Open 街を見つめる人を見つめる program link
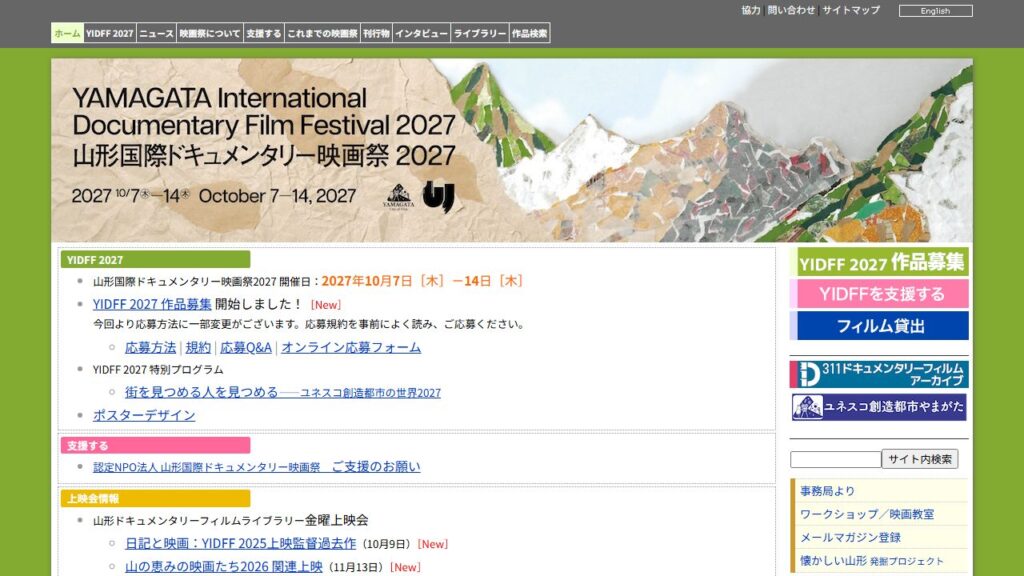1024x576 pixels. tap(283, 392)
